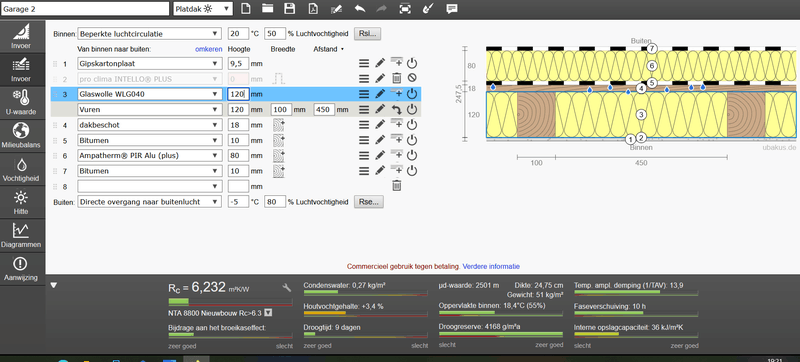This screenshot has height=362, width=800.
Task: Click the Vuren Afstand field showing 450
Action: (324, 109)
